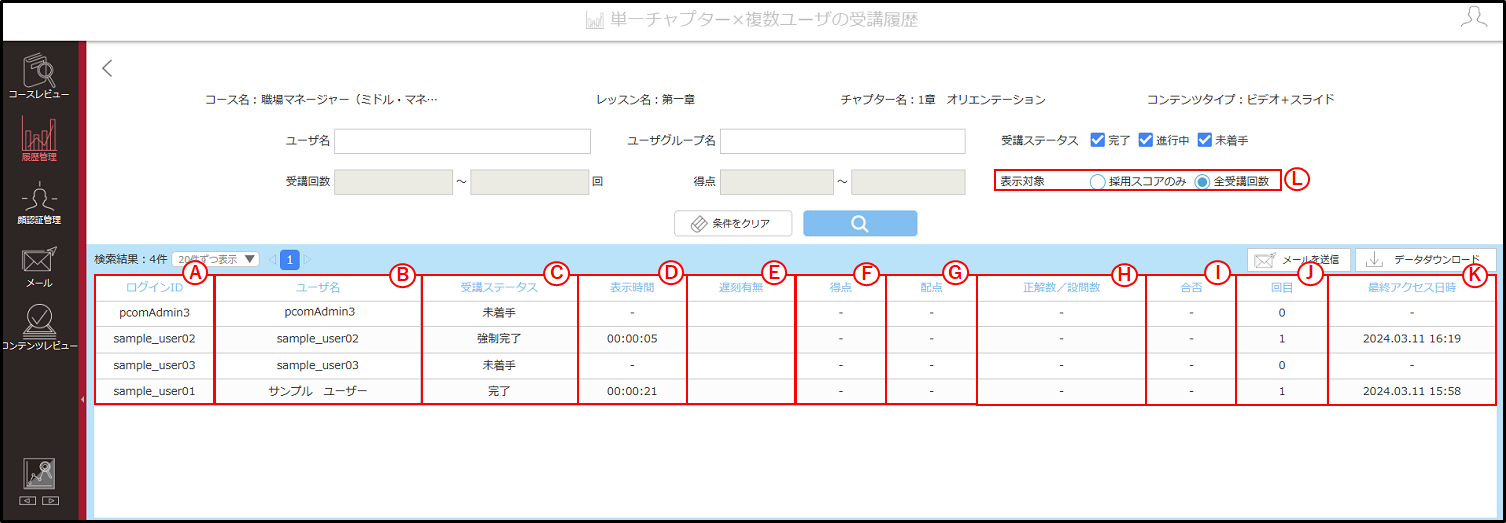Toggle the 完了 status checkbox
Screen dimensions: 1506x523
tap(1097, 140)
